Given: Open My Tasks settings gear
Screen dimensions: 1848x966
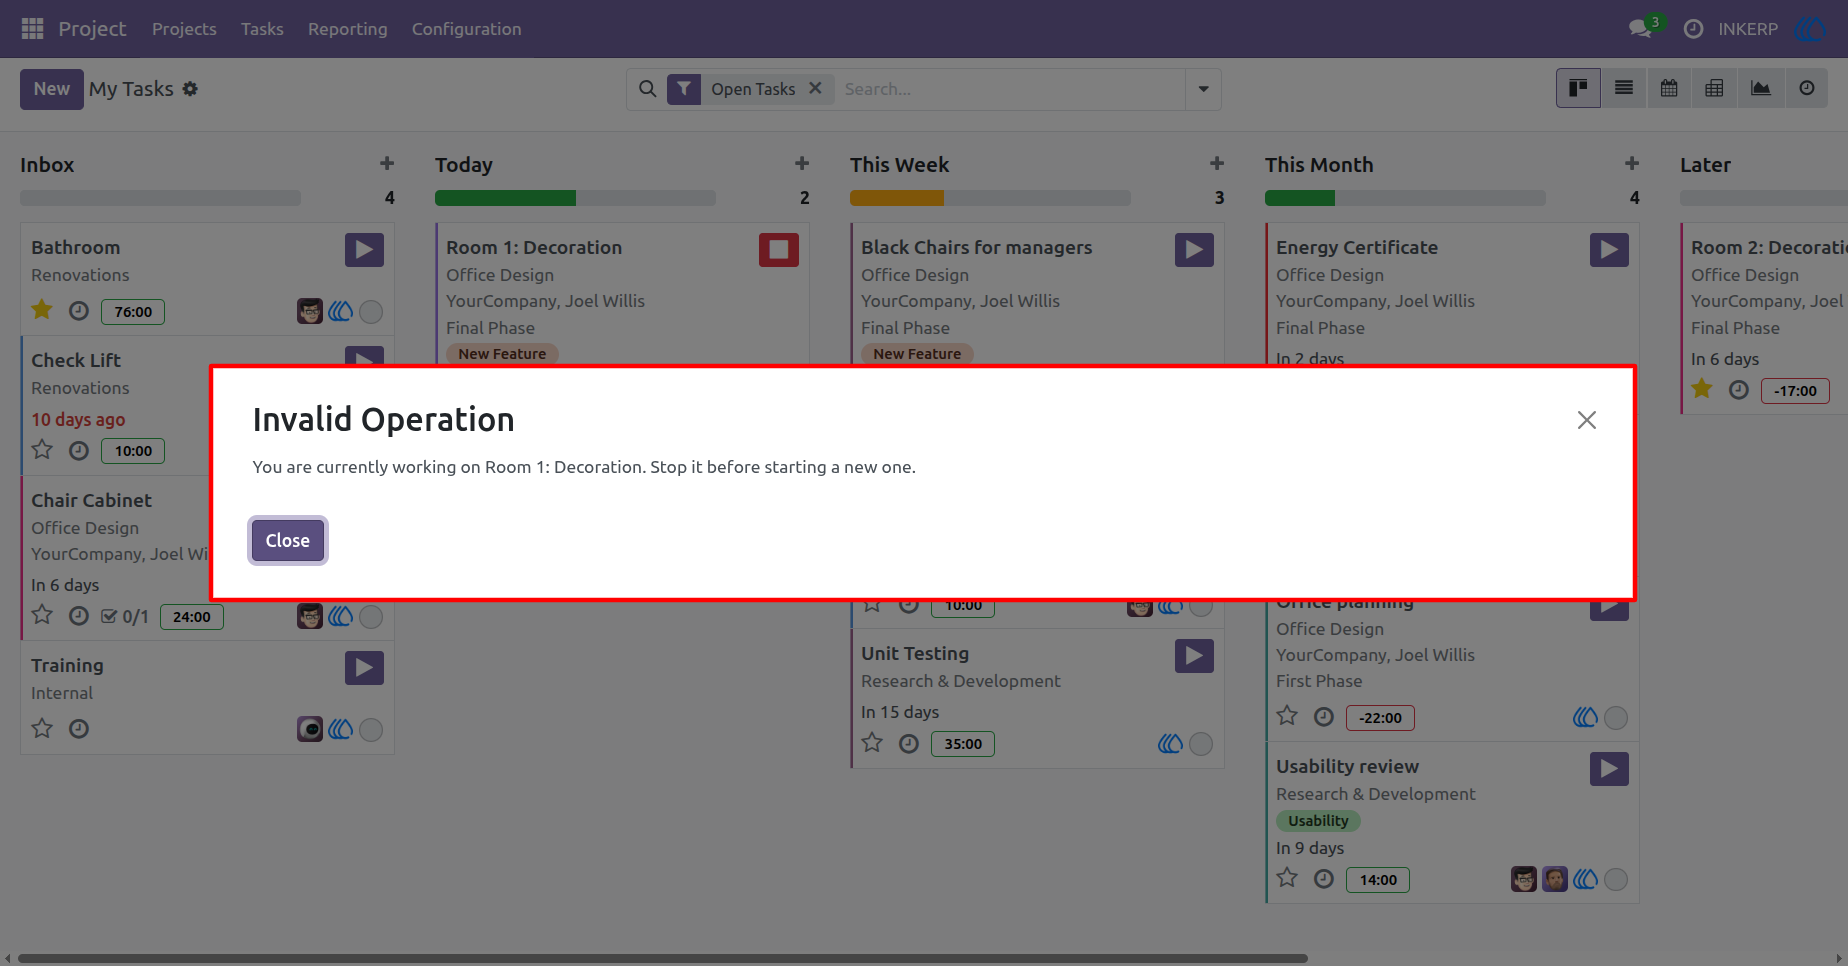Looking at the screenshot, I should coord(190,89).
